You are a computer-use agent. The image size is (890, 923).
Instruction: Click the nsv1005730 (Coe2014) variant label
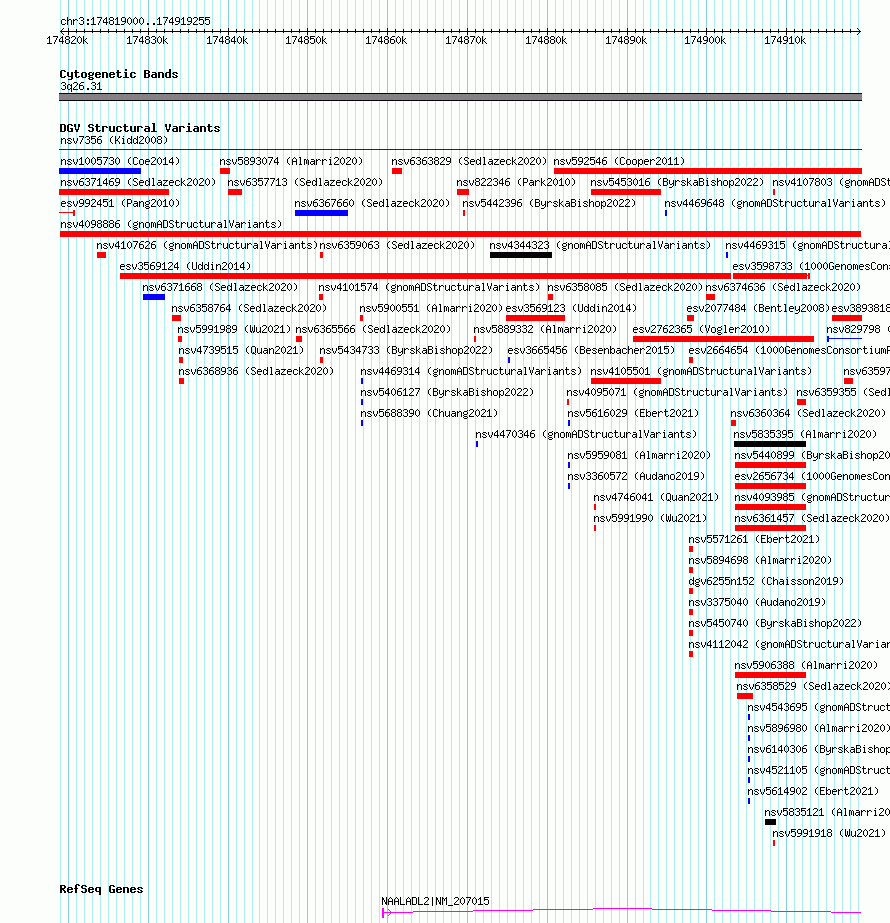(x=119, y=161)
